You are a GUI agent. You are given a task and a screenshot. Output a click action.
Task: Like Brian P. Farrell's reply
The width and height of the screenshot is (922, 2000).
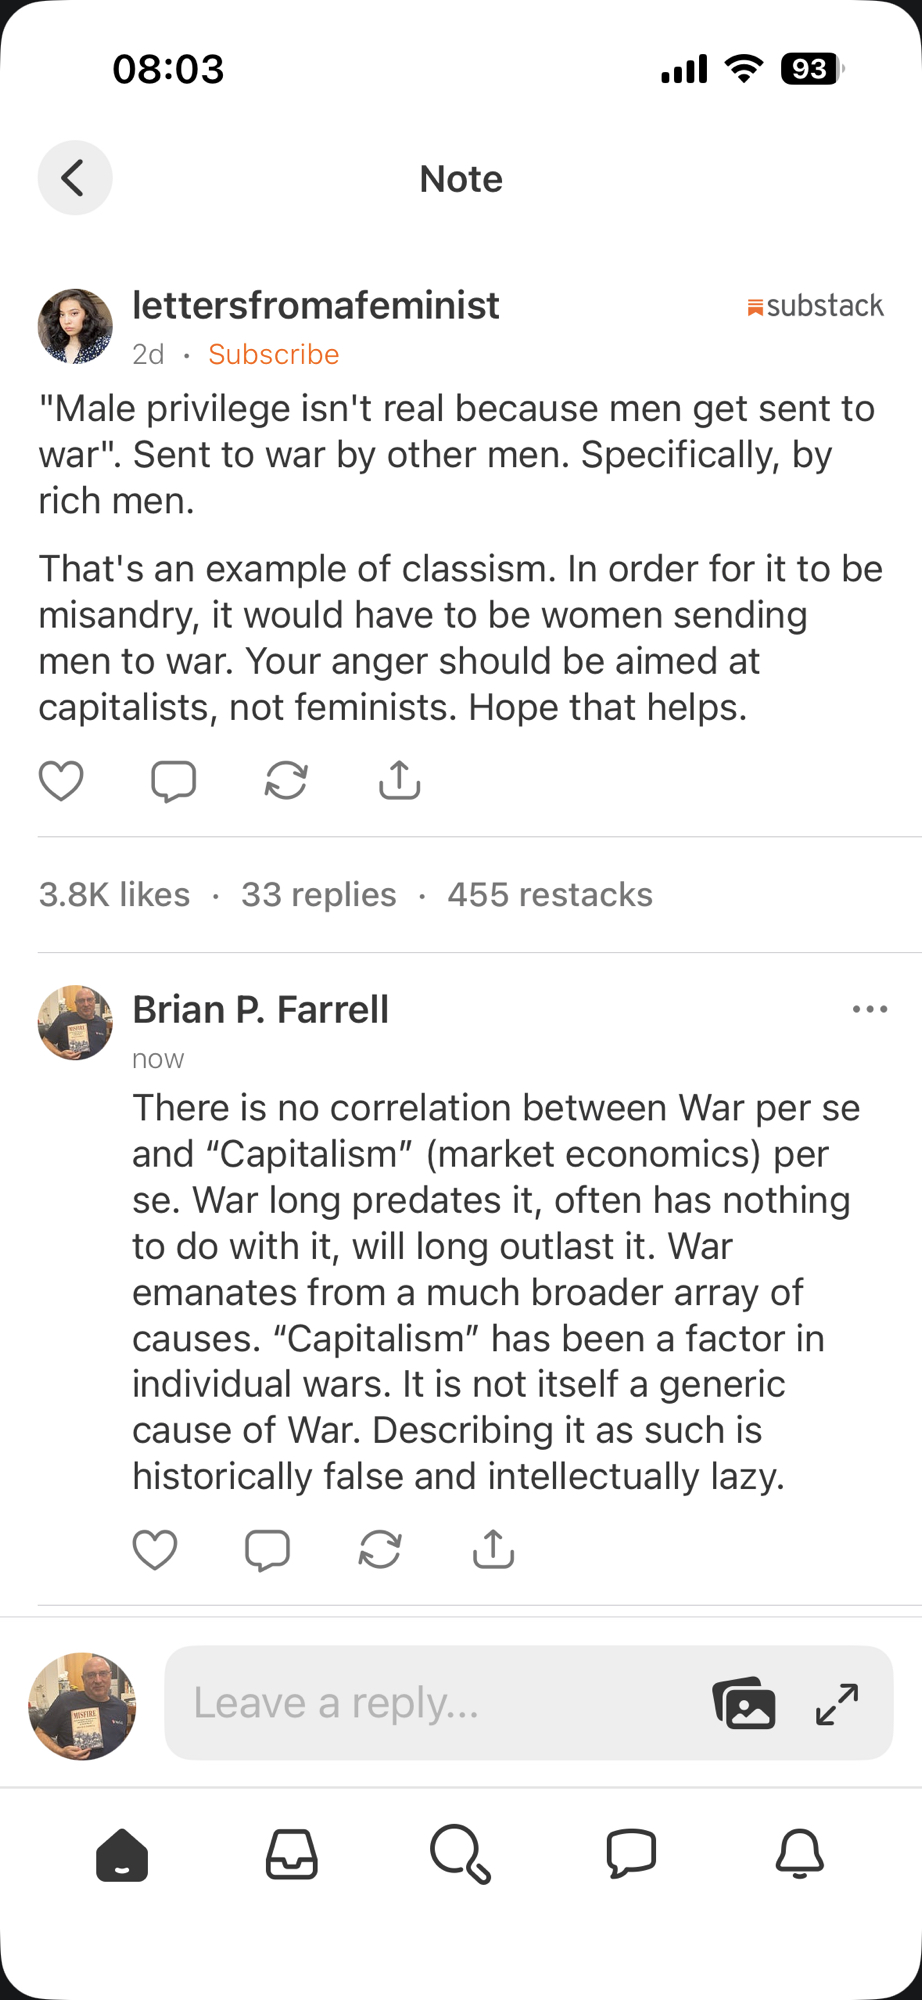point(155,1550)
